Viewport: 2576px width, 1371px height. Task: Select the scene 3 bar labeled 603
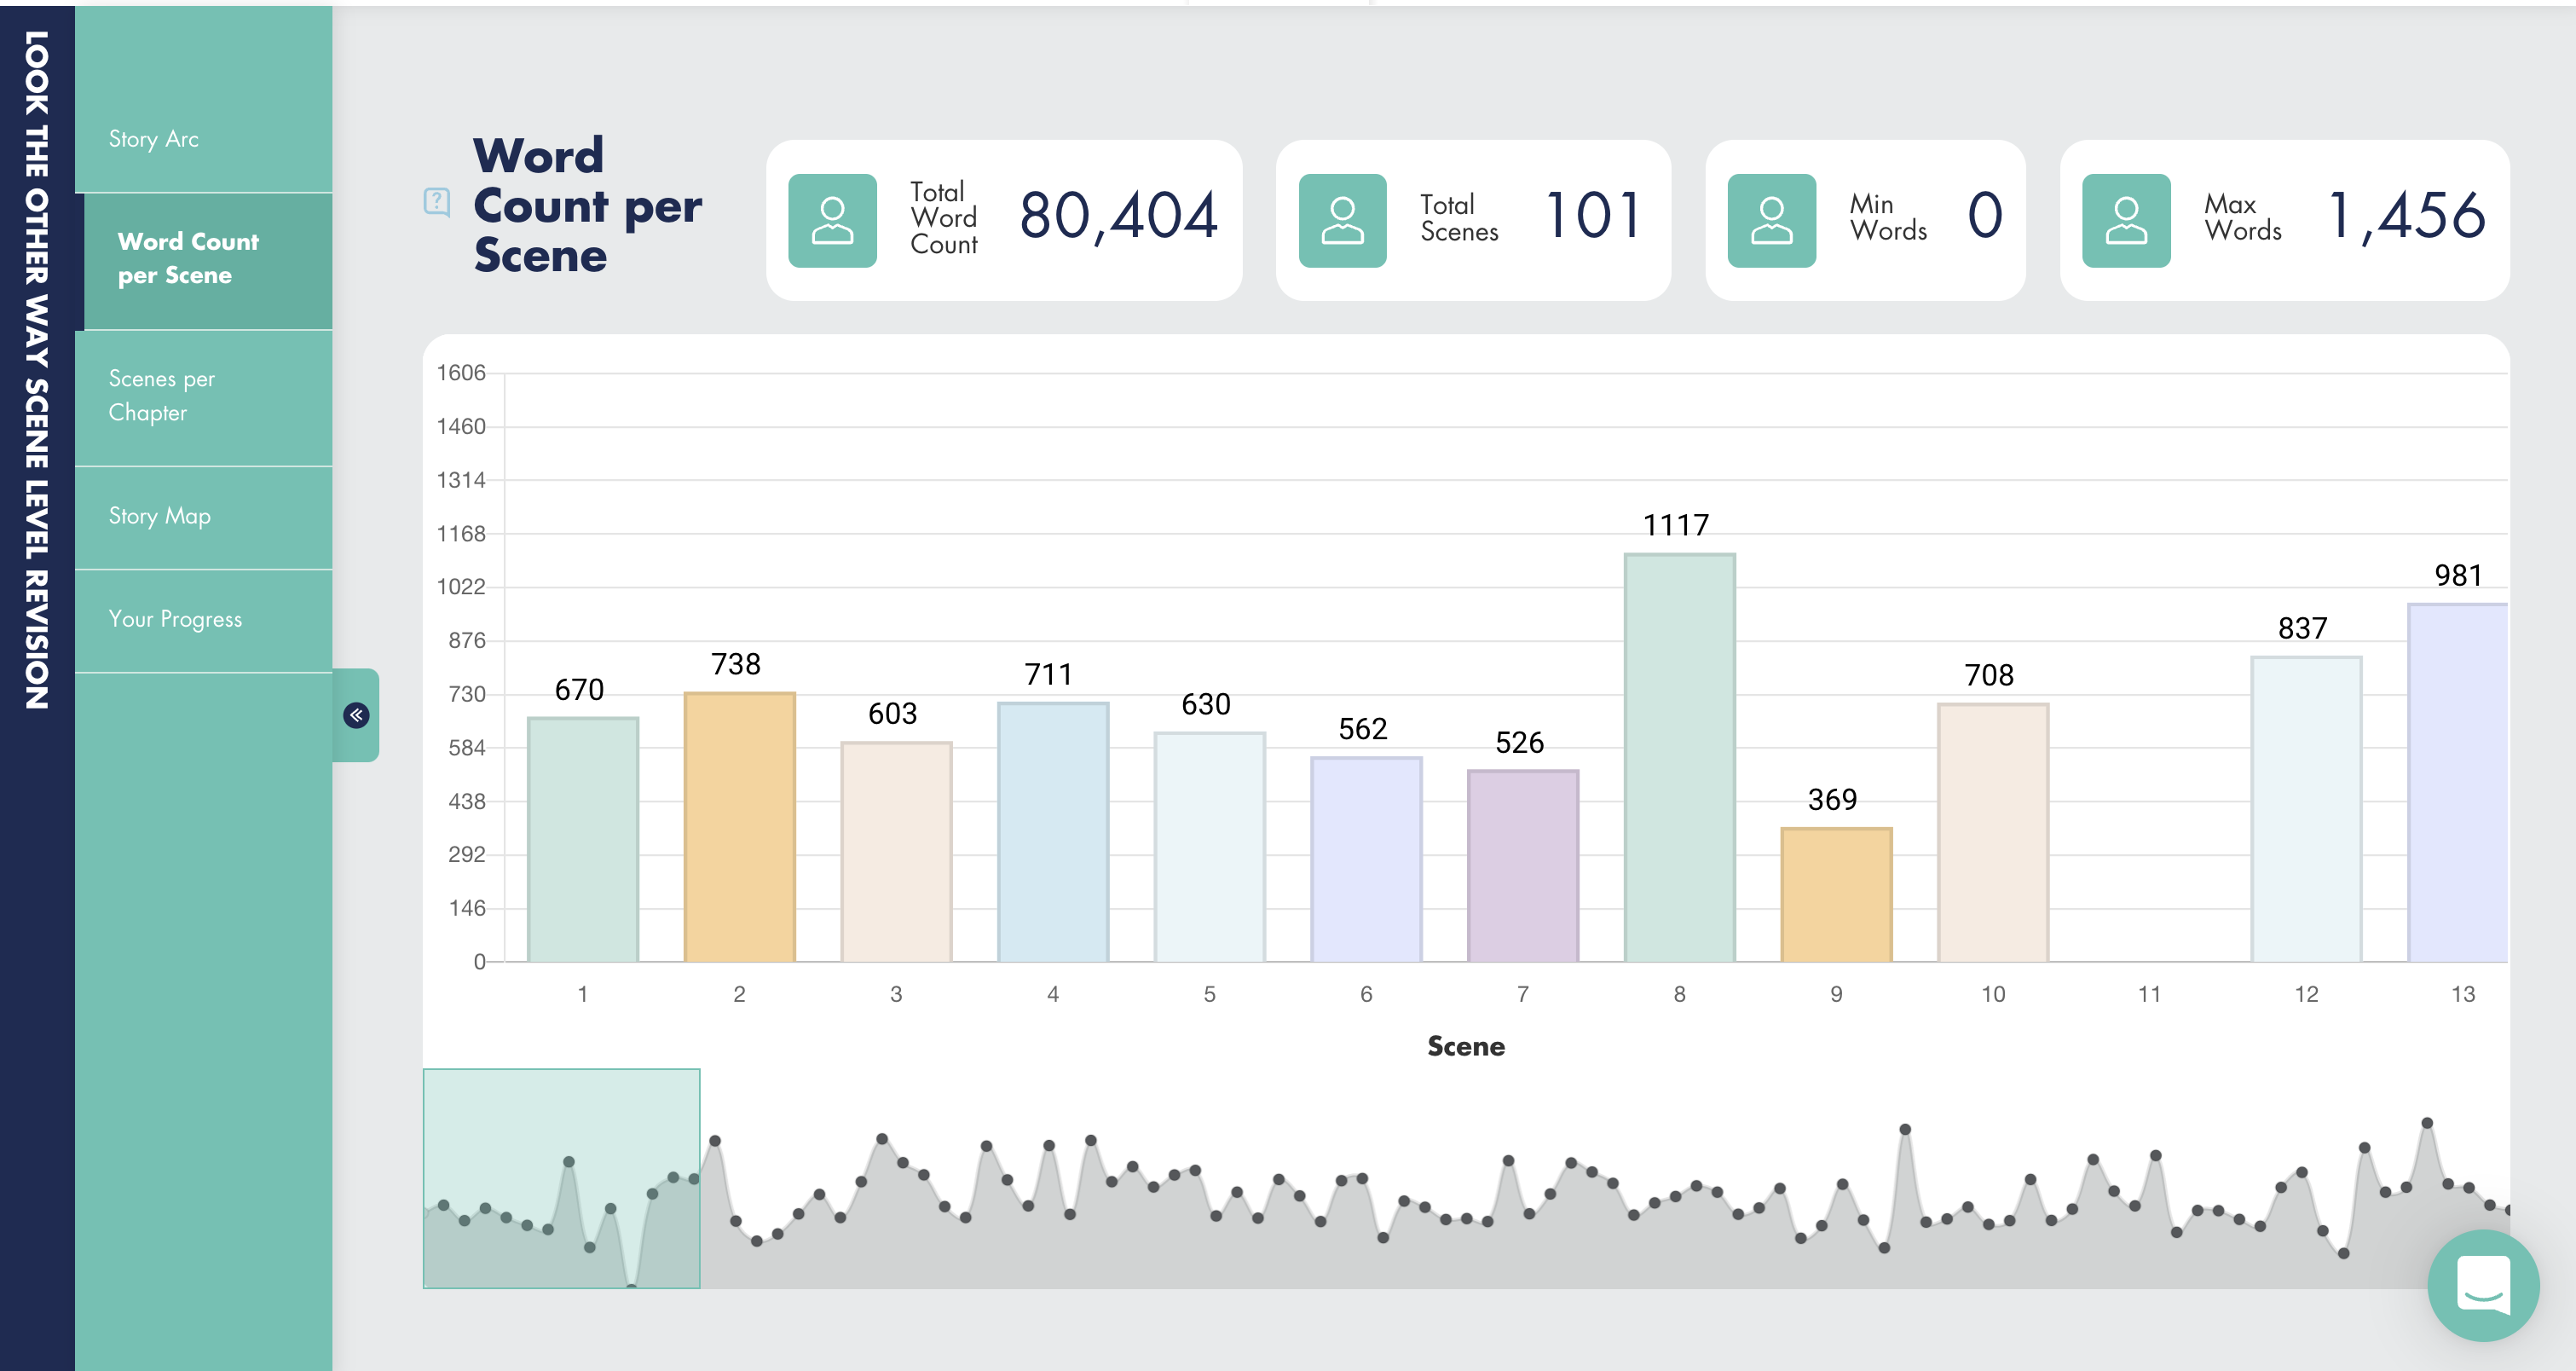(x=896, y=851)
